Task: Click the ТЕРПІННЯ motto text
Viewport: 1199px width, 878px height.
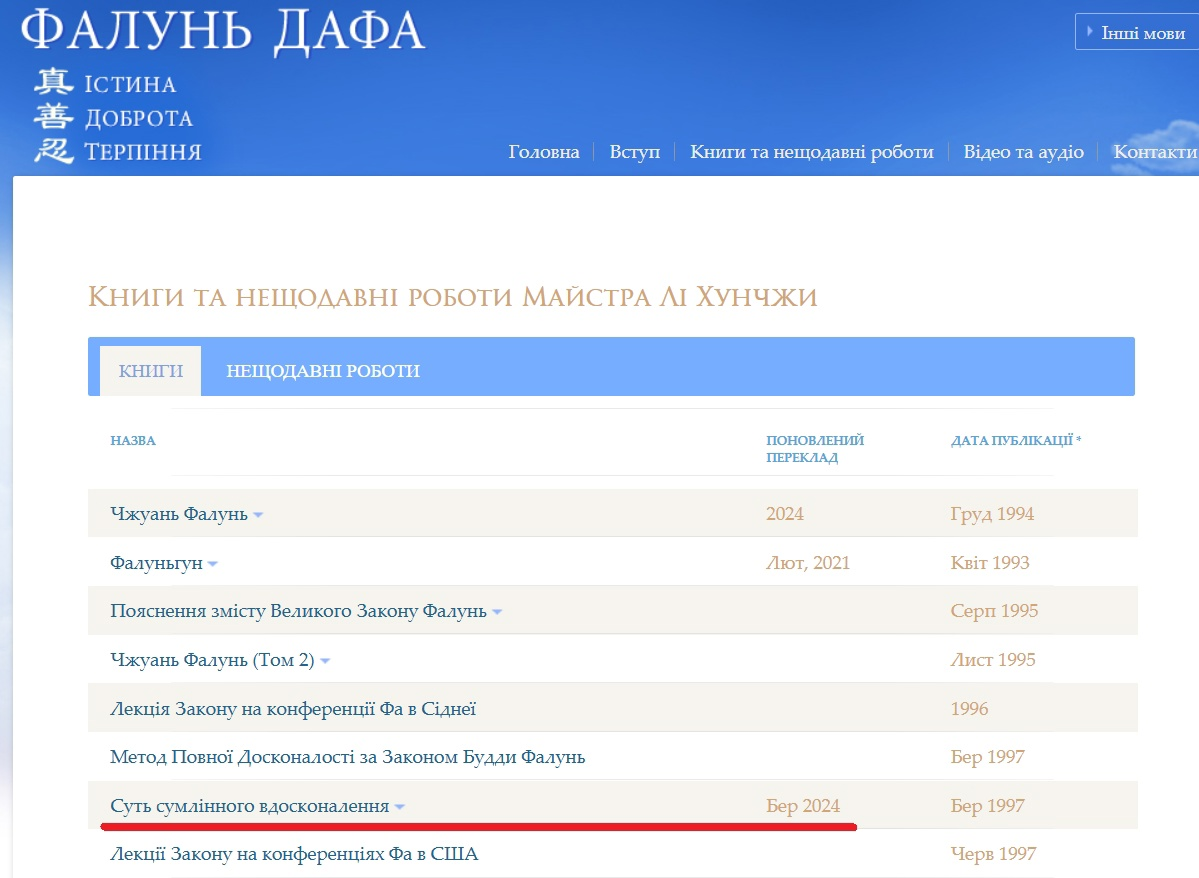Action: click(x=143, y=151)
